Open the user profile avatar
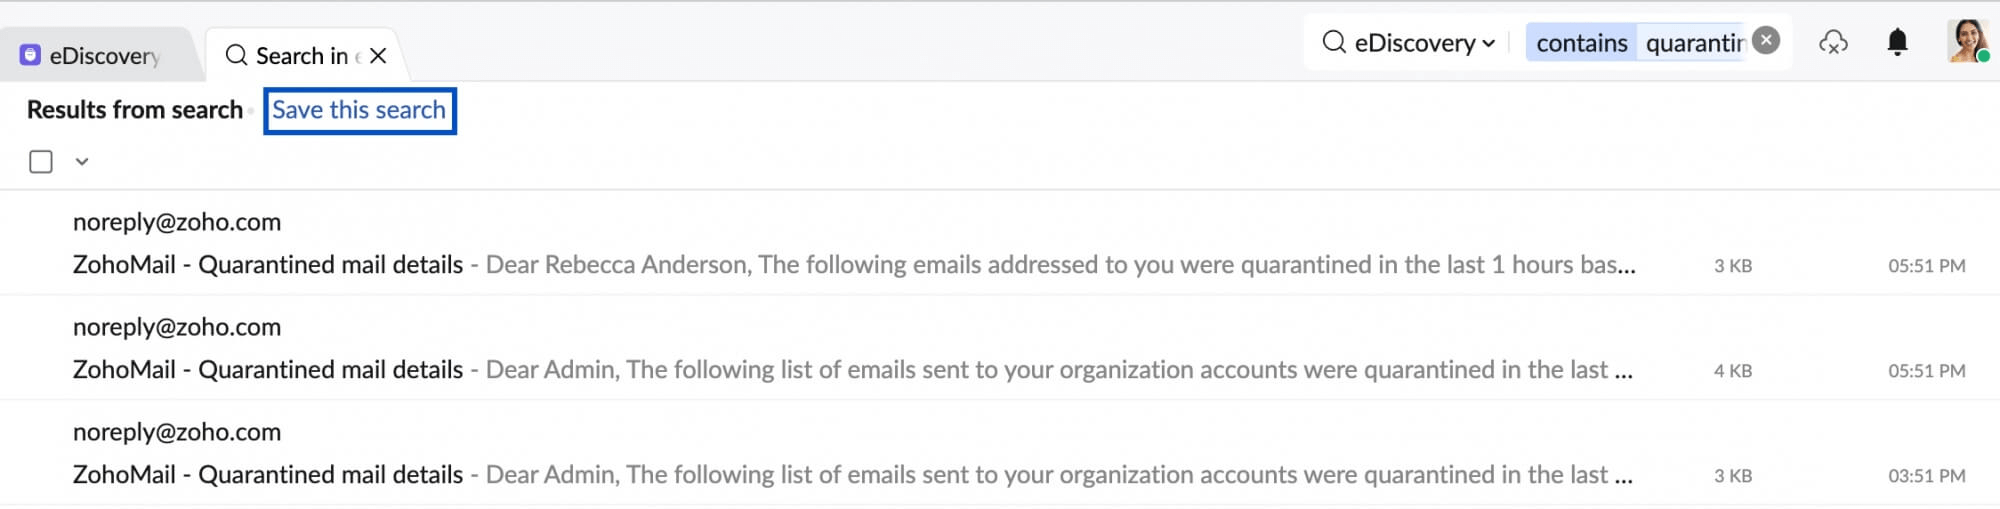The height and width of the screenshot is (509, 2000). pyautogui.click(x=1967, y=41)
